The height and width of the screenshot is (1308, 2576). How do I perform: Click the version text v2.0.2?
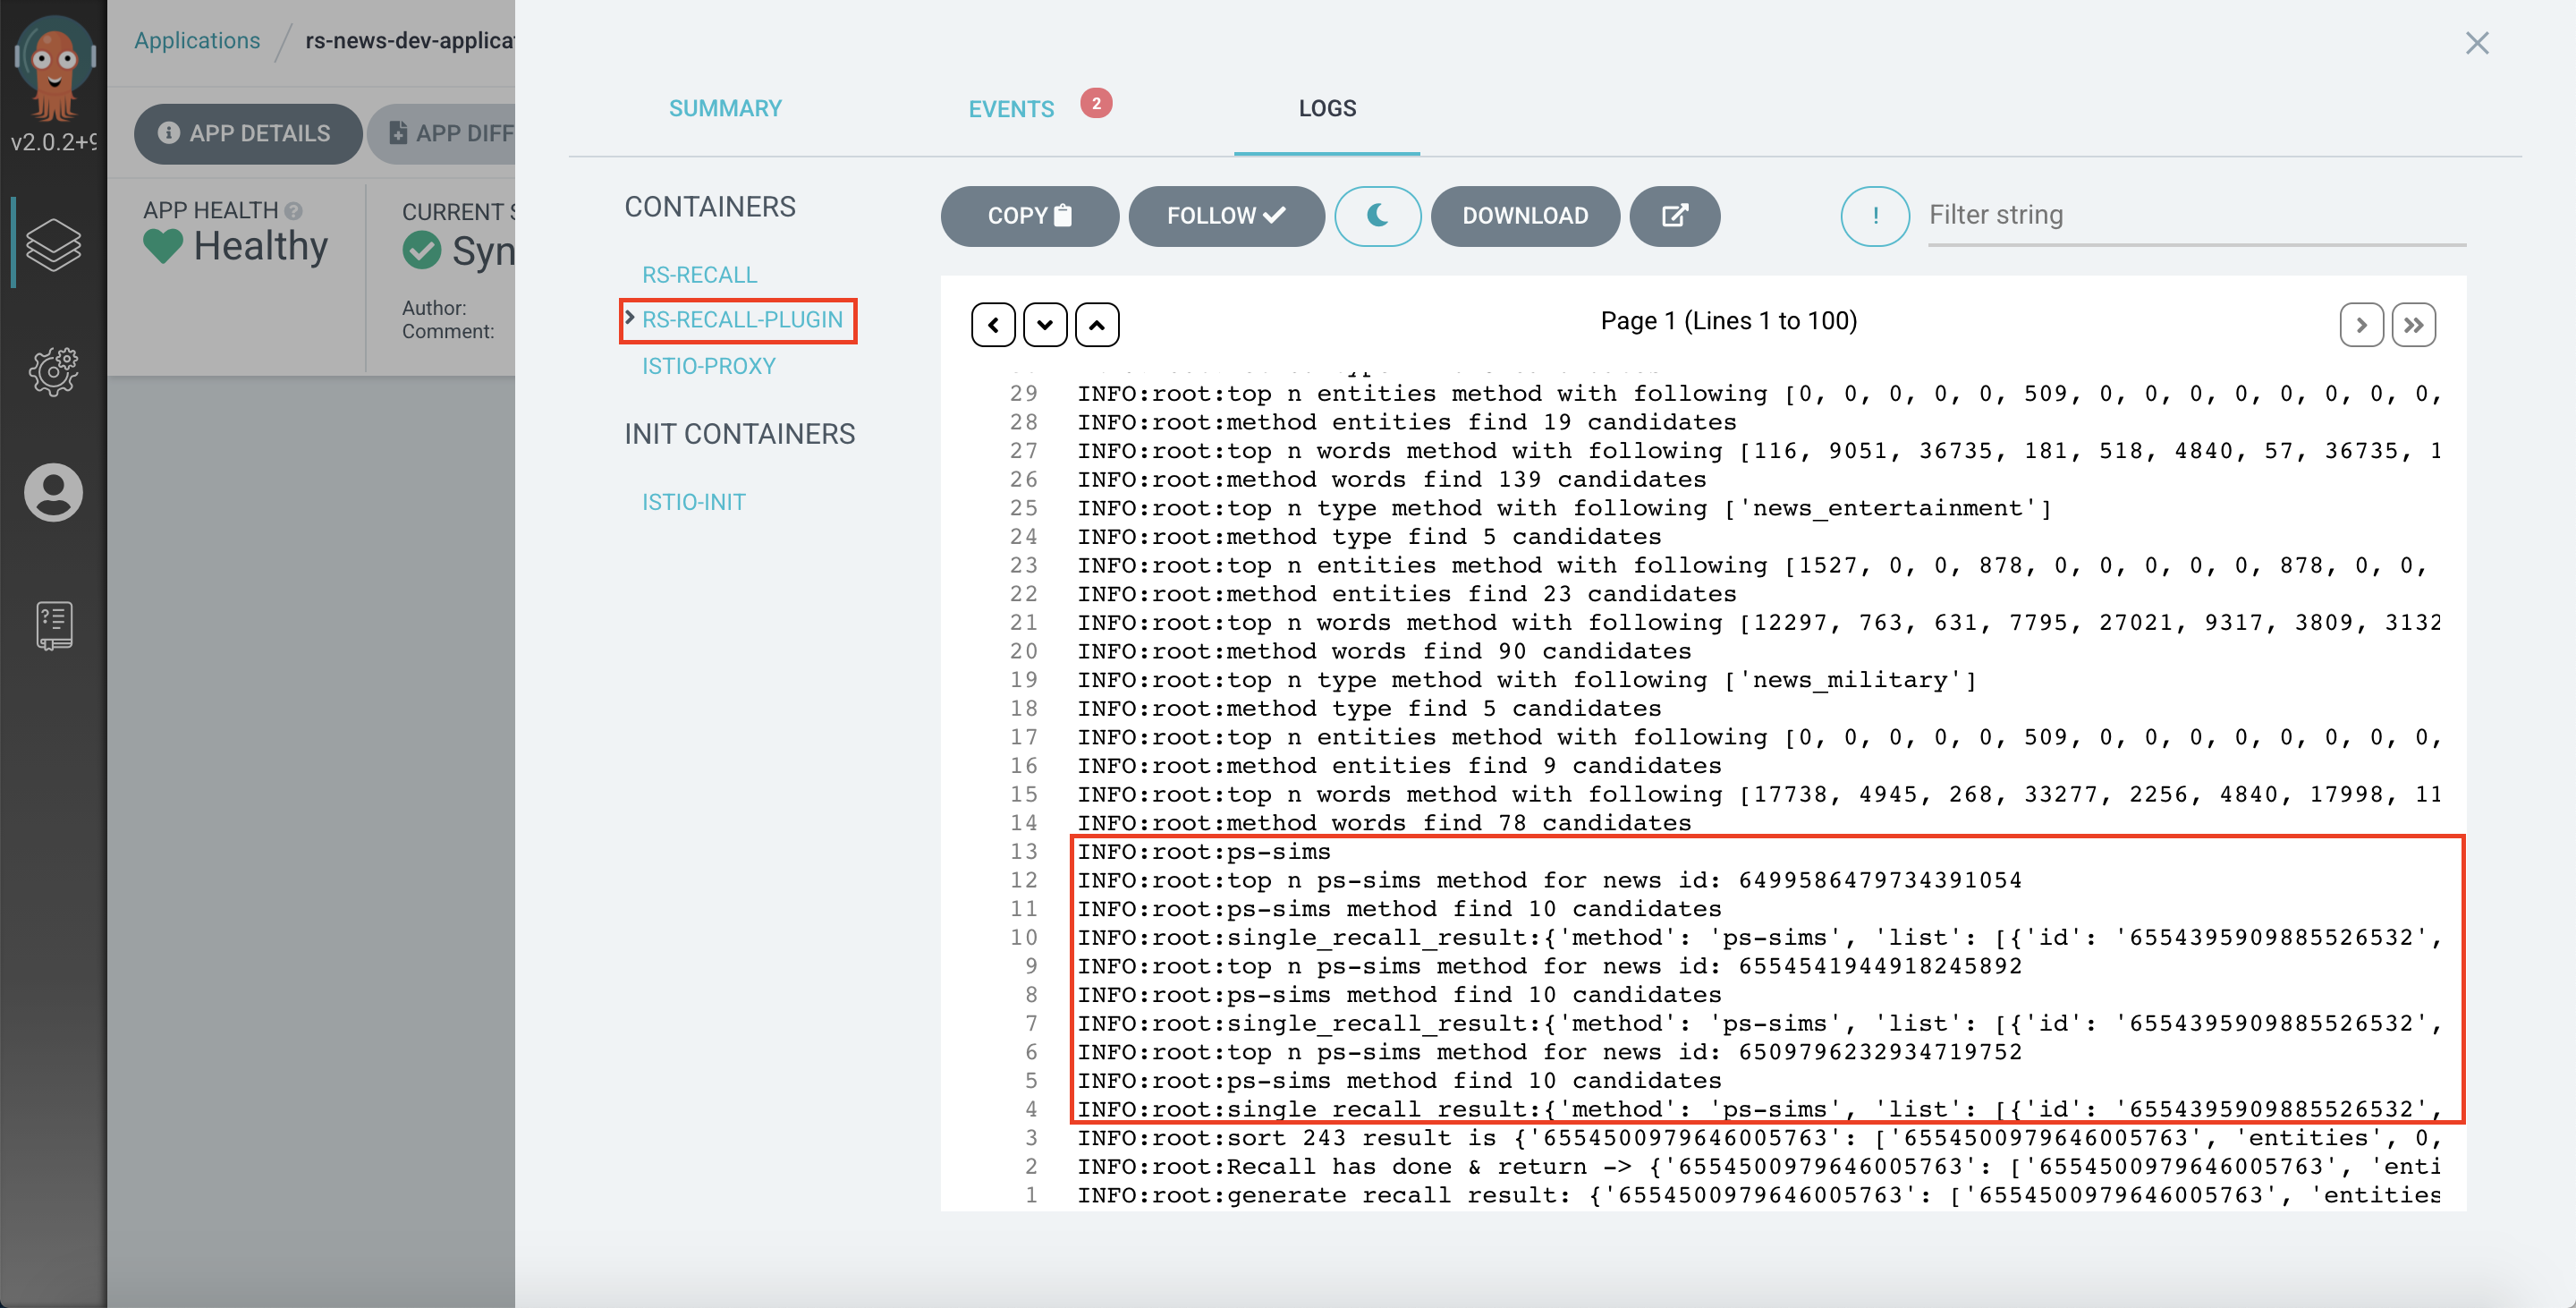(x=53, y=142)
